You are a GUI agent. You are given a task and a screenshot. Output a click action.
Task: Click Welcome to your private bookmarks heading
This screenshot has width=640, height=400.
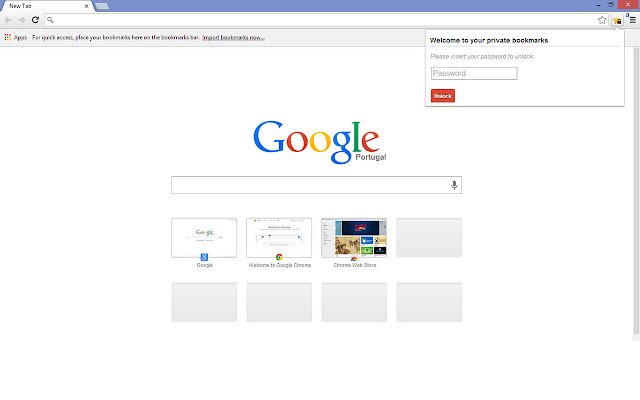[x=489, y=40]
